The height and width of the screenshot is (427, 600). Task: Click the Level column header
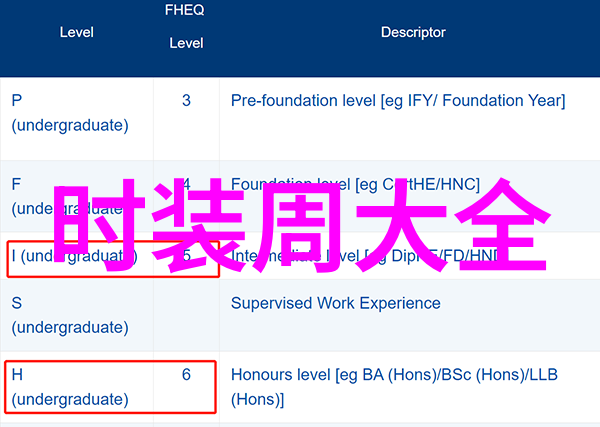77,32
